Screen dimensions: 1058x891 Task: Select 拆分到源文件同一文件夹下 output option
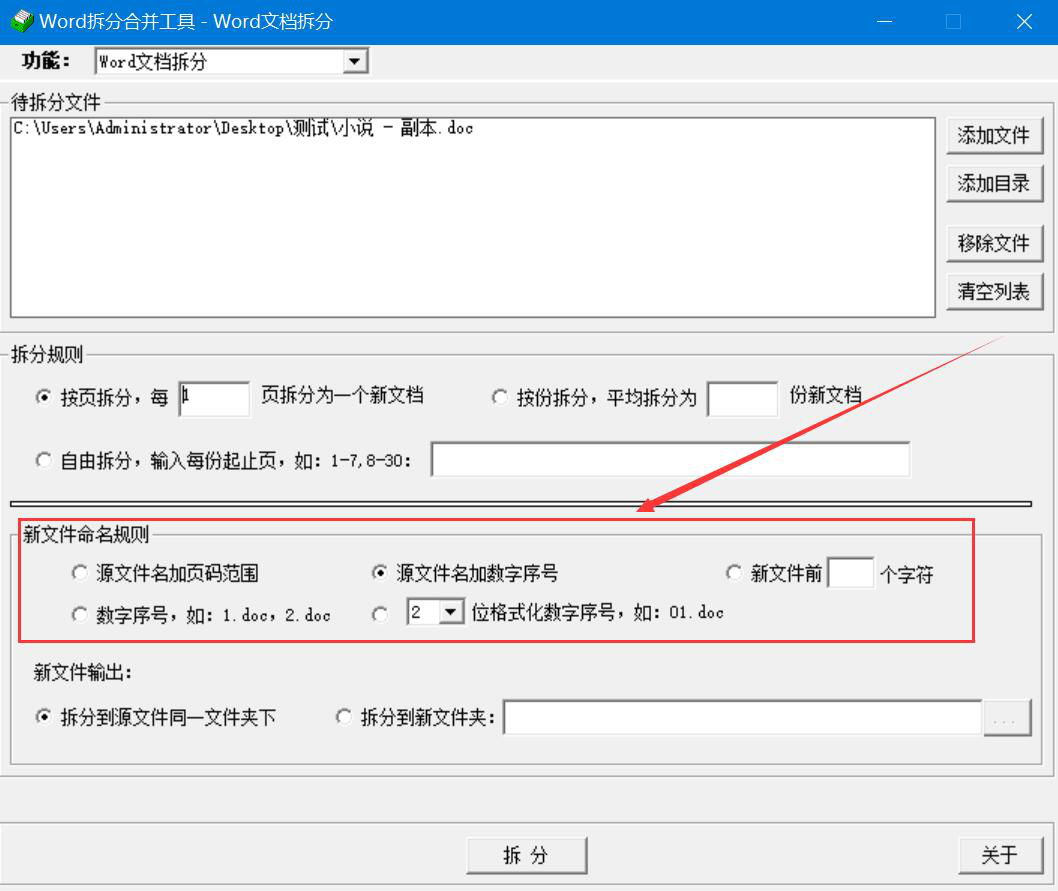click(x=43, y=717)
